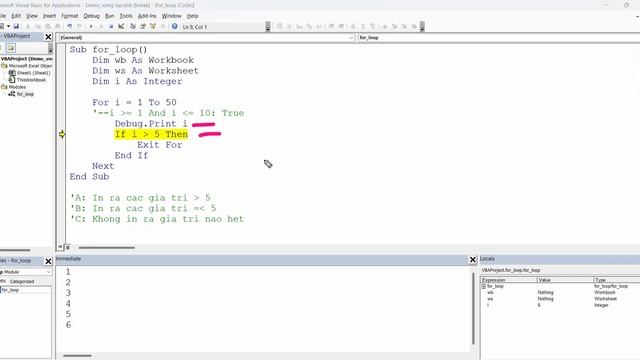Open the Module dropdown in Properties pane
Image resolution: width=640 pixels, height=360 pixels.
[x=49, y=272]
